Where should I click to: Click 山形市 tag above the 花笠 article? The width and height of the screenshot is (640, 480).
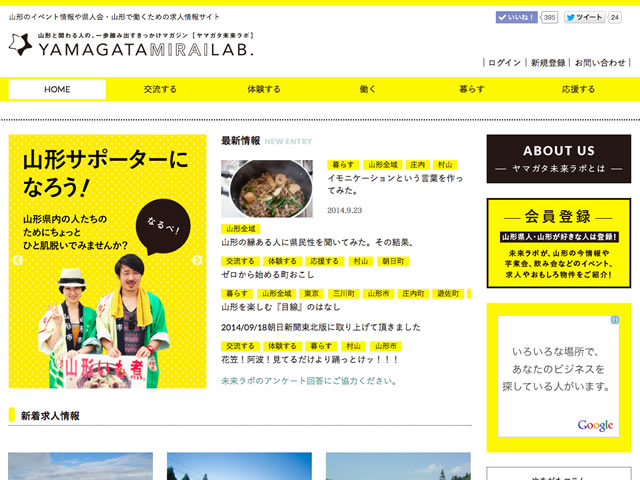coord(386,346)
